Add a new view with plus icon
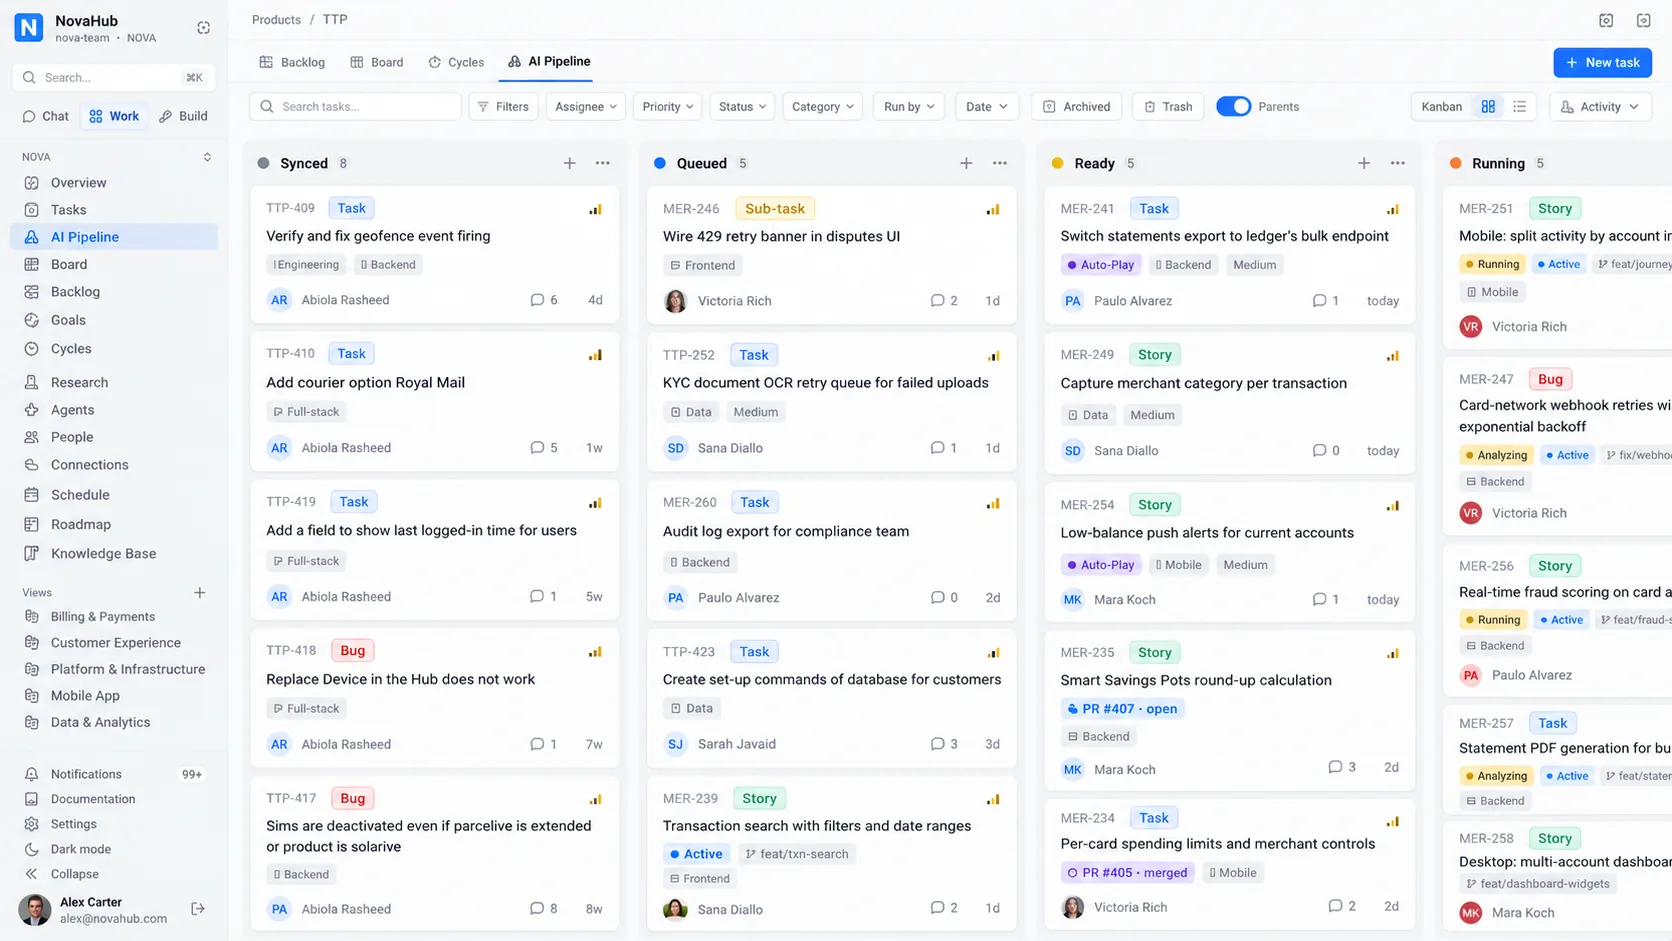Image resolution: width=1672 pixels, height=941 pixels. tap(200, 593)
